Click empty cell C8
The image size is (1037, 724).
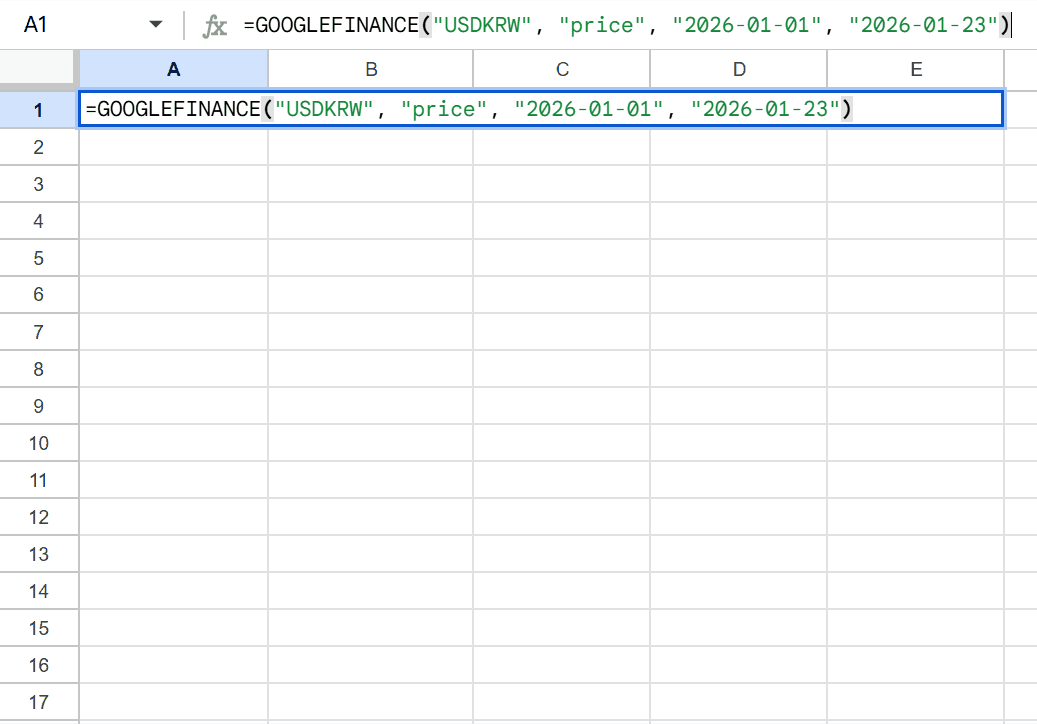click(561, 369)
